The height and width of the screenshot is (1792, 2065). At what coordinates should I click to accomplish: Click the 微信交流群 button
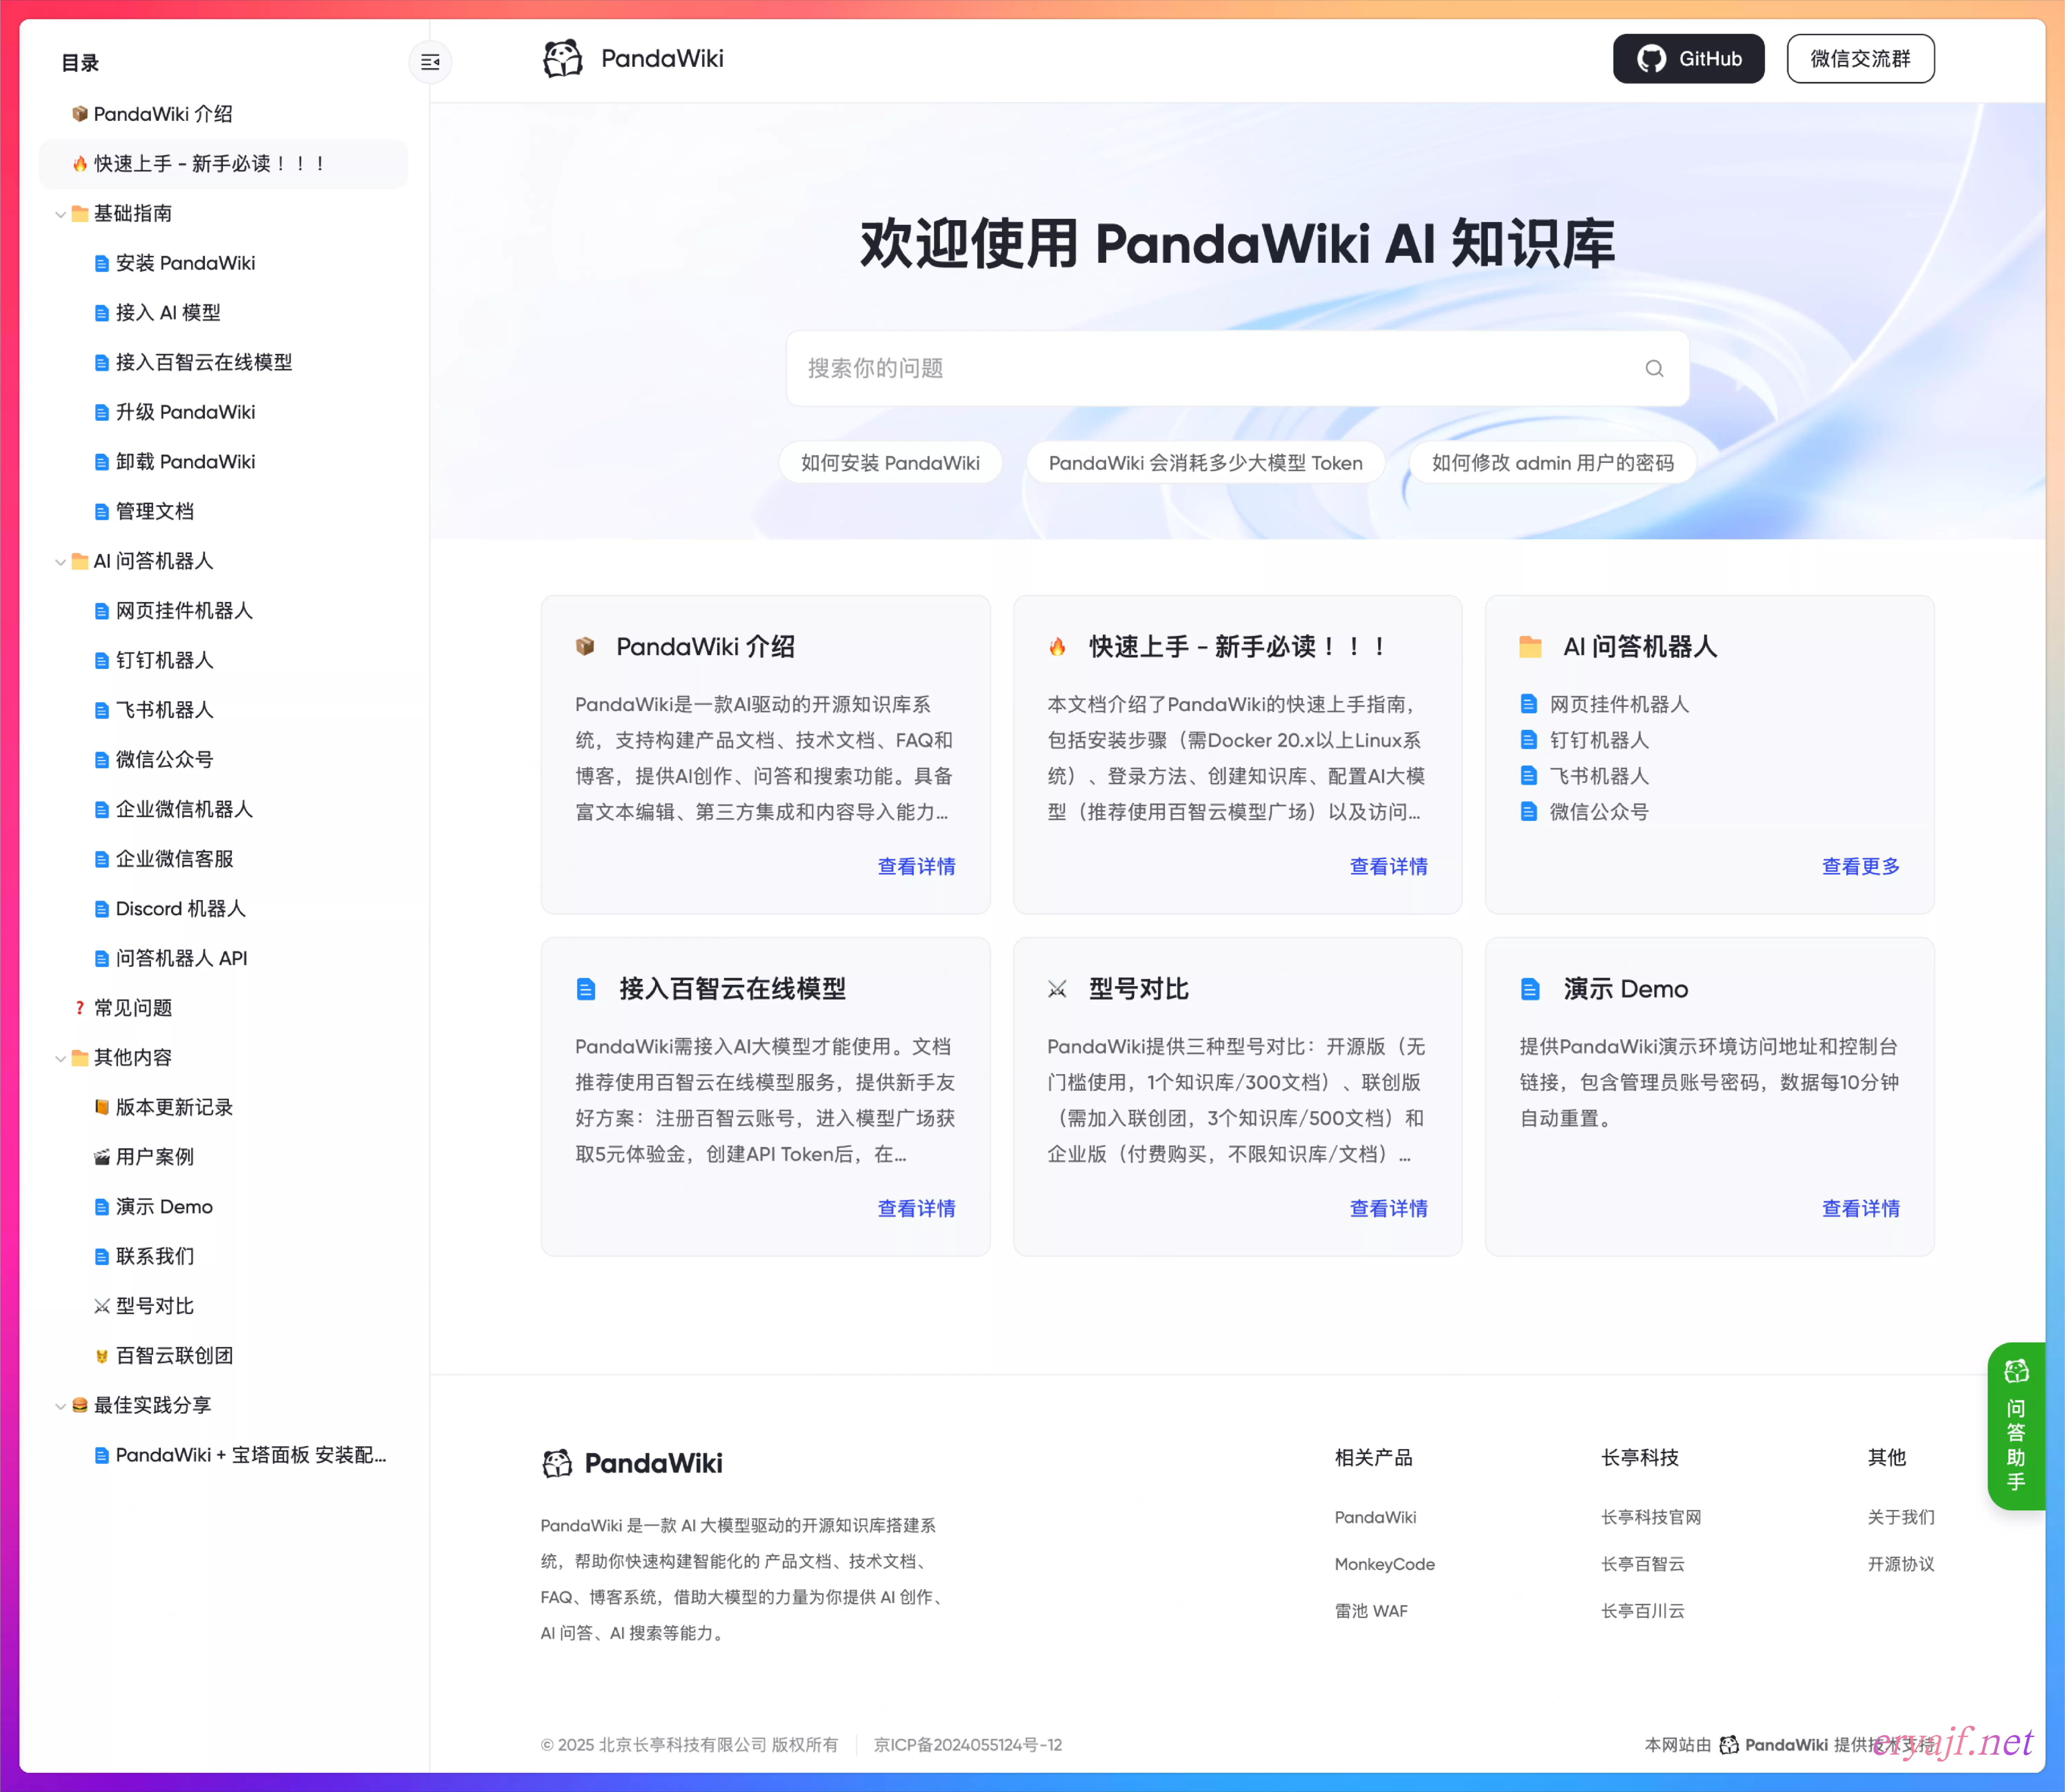click(1860, 59)
